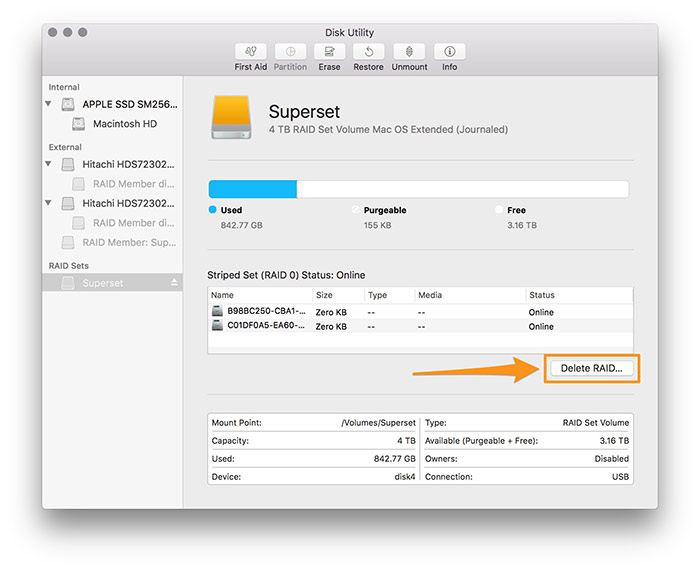Click the 155 KB purgeable value
This screenshot has width=700, height=569.
pos(377,225)
